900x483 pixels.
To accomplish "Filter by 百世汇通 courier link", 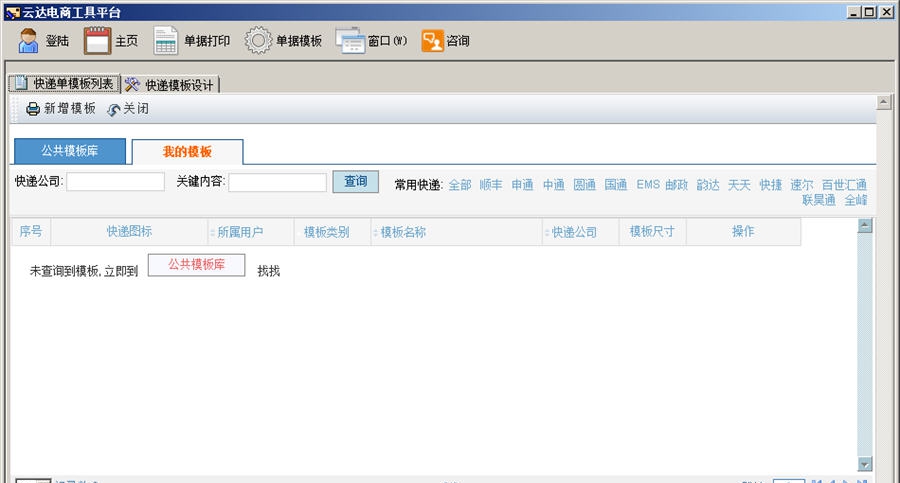I will point(844,185).
